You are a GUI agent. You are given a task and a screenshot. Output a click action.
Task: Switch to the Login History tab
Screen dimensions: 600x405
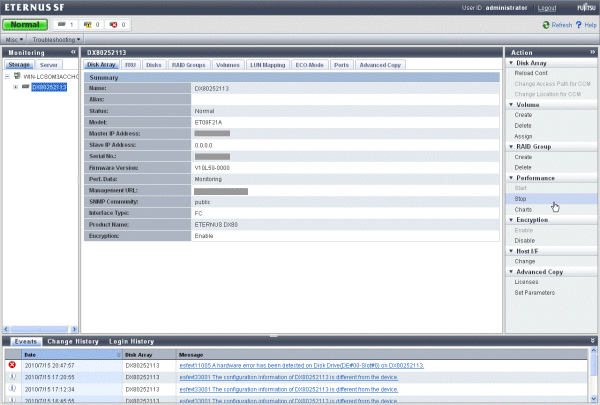[131, 341]
